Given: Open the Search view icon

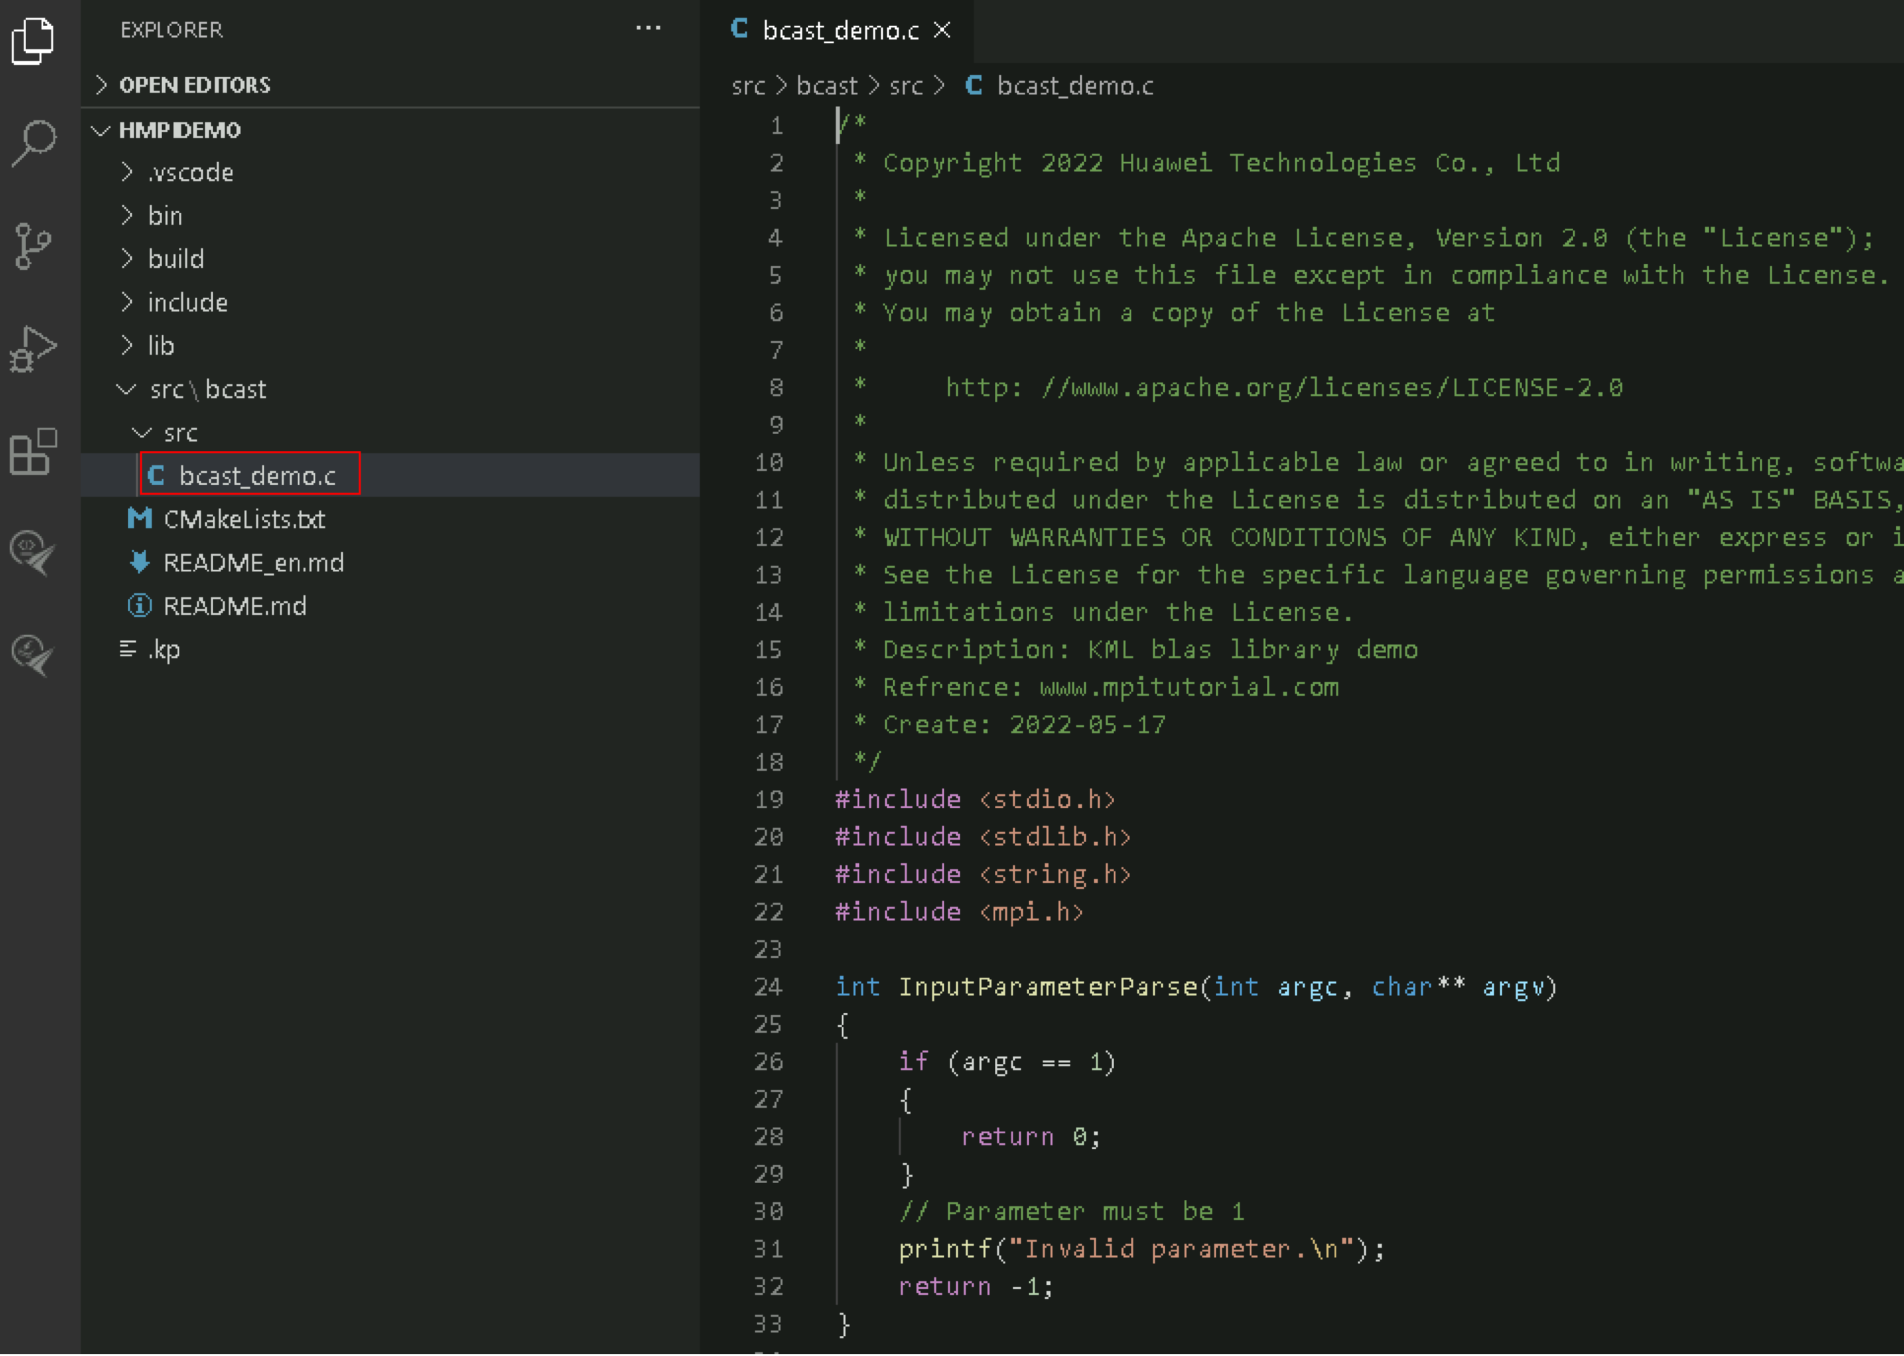Looking at the screenshot, I should tap(33, 143).
